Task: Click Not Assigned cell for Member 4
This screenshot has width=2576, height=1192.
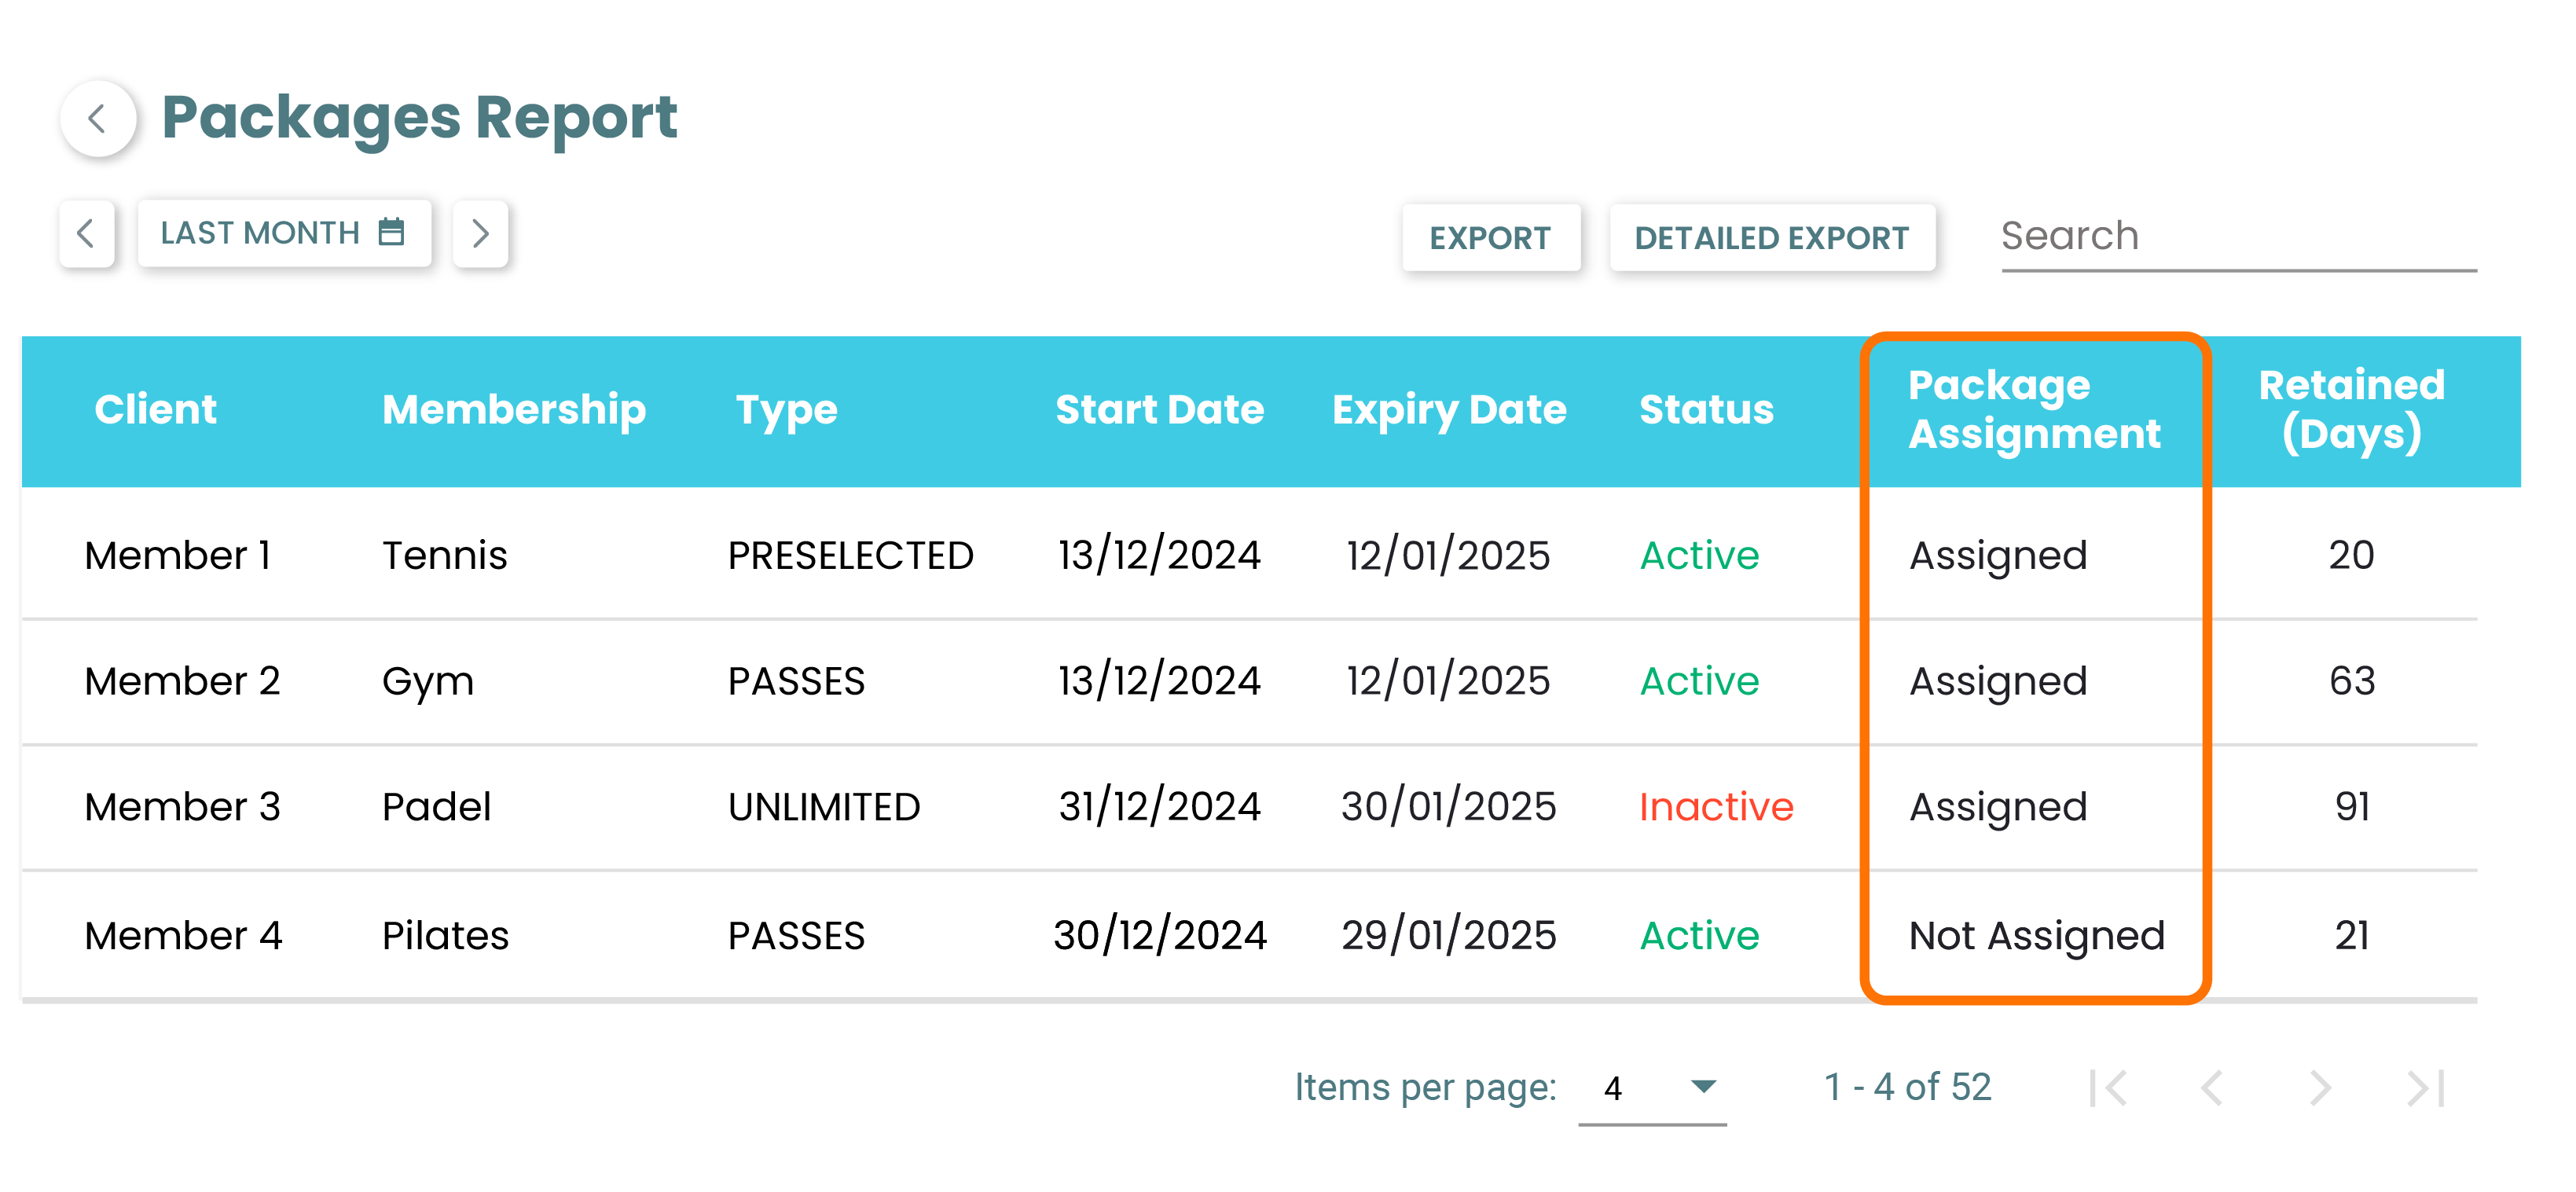Action: coord(2036,936)
